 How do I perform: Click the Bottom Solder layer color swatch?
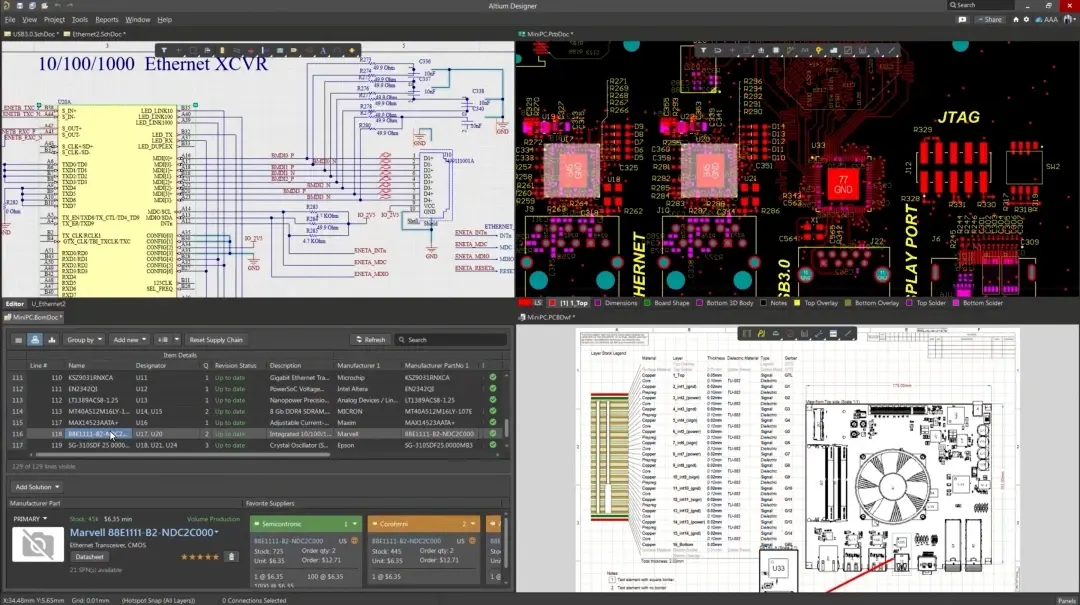coord(956,303)
